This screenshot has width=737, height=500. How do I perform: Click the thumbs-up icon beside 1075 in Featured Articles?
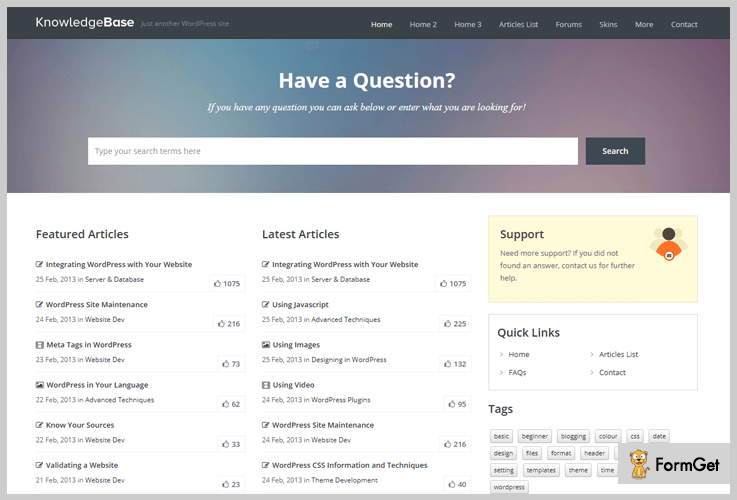pyautogui.click(x=218, y=284)
